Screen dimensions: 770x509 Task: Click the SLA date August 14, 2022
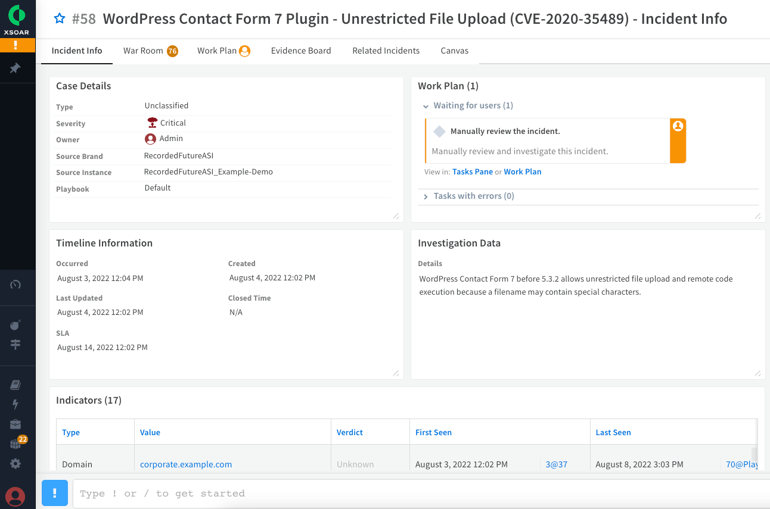102,348
